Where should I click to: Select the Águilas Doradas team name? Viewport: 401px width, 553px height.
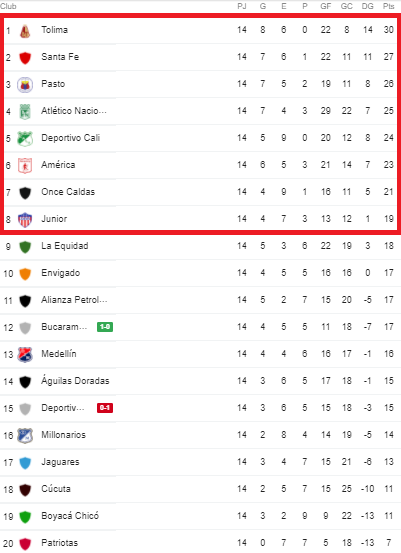[x=75, y=381]
